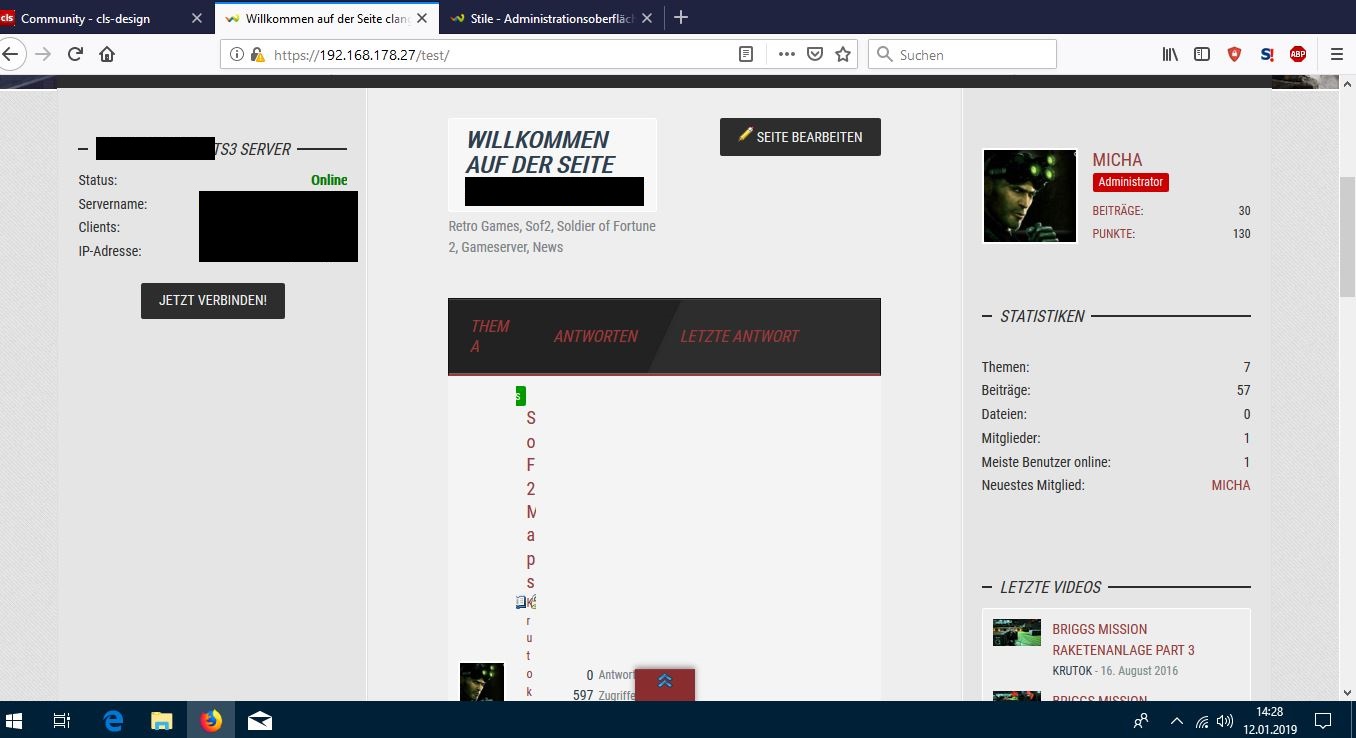Click the scroll-to-top double arrow button
The height and width of the screenshot is (738, 1356).
665,682
